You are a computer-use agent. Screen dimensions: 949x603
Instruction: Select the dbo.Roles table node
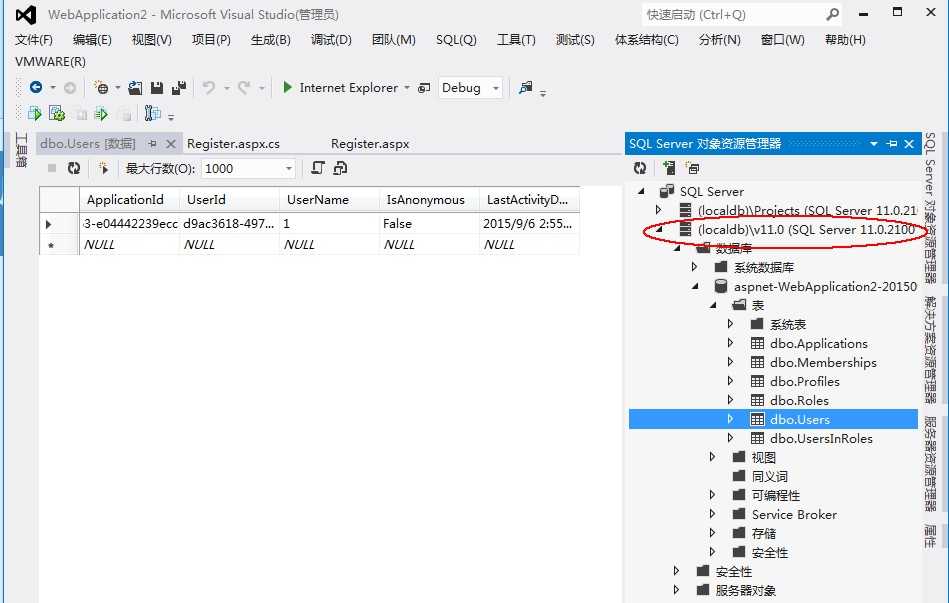[x=800, y=400]
